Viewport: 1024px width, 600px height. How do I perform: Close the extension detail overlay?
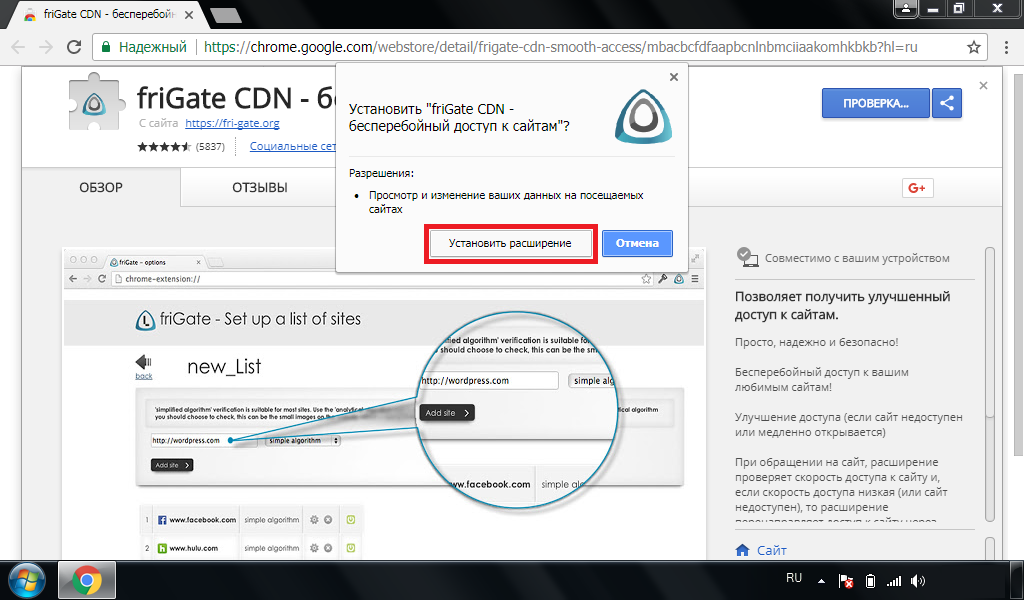coord(984,86)
